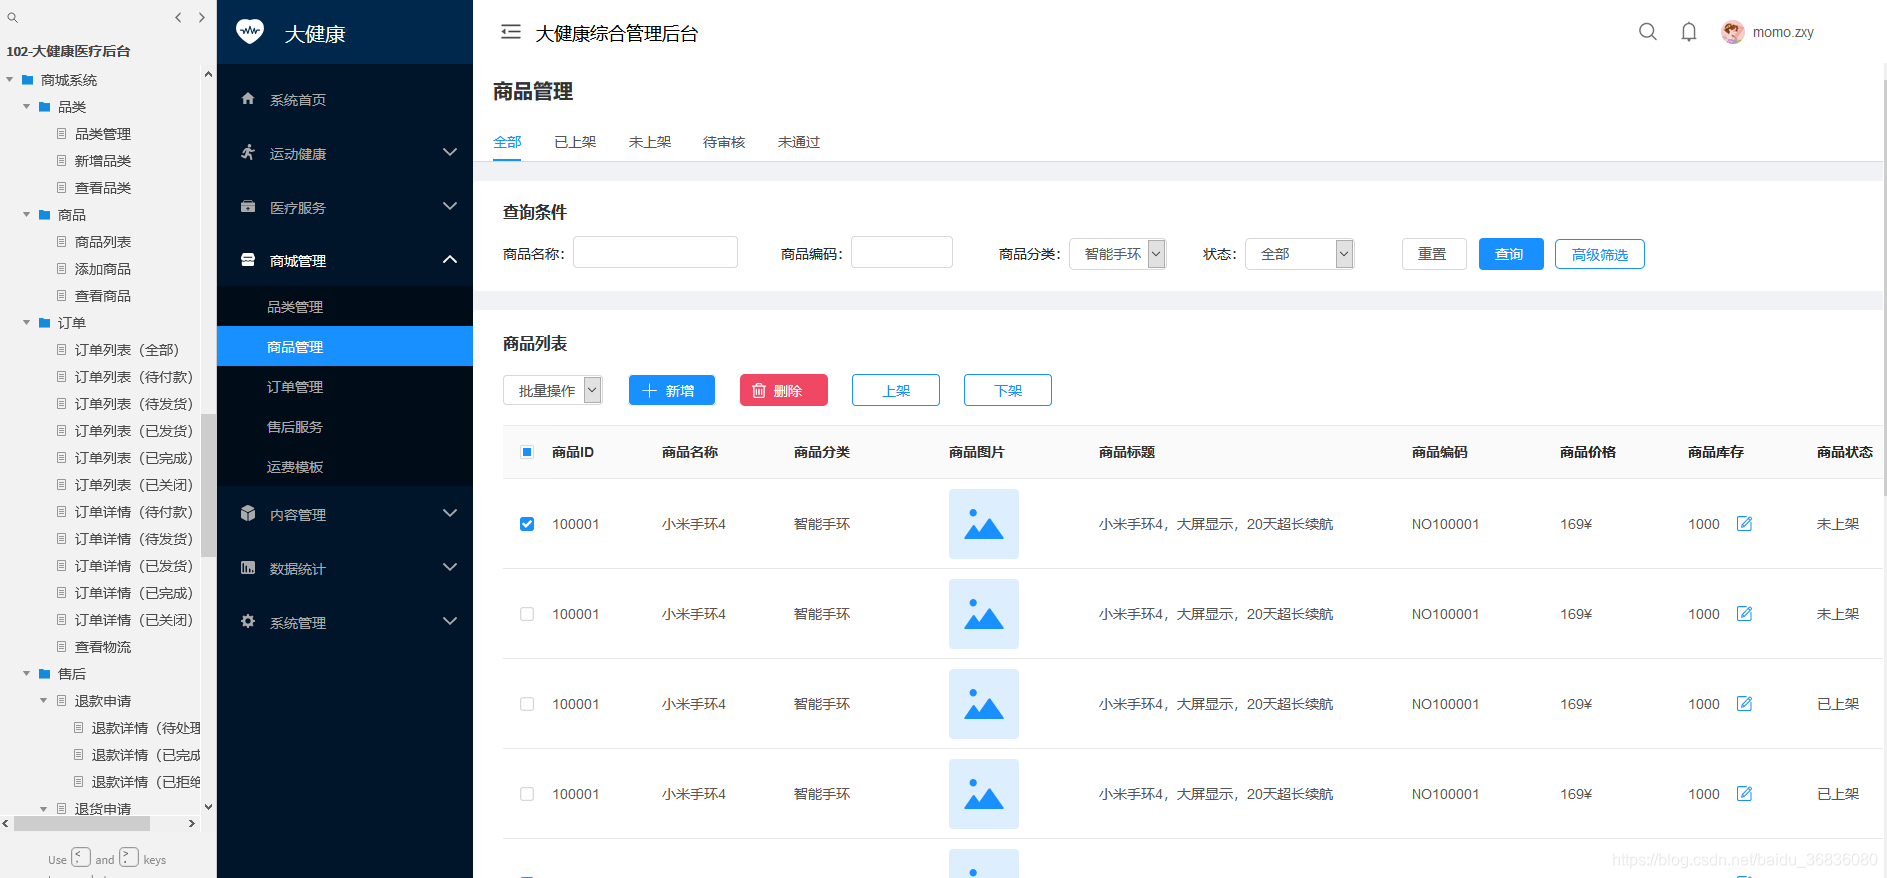Click the 新增 button
Screen dimensions: 1887x878
point(672,390)
